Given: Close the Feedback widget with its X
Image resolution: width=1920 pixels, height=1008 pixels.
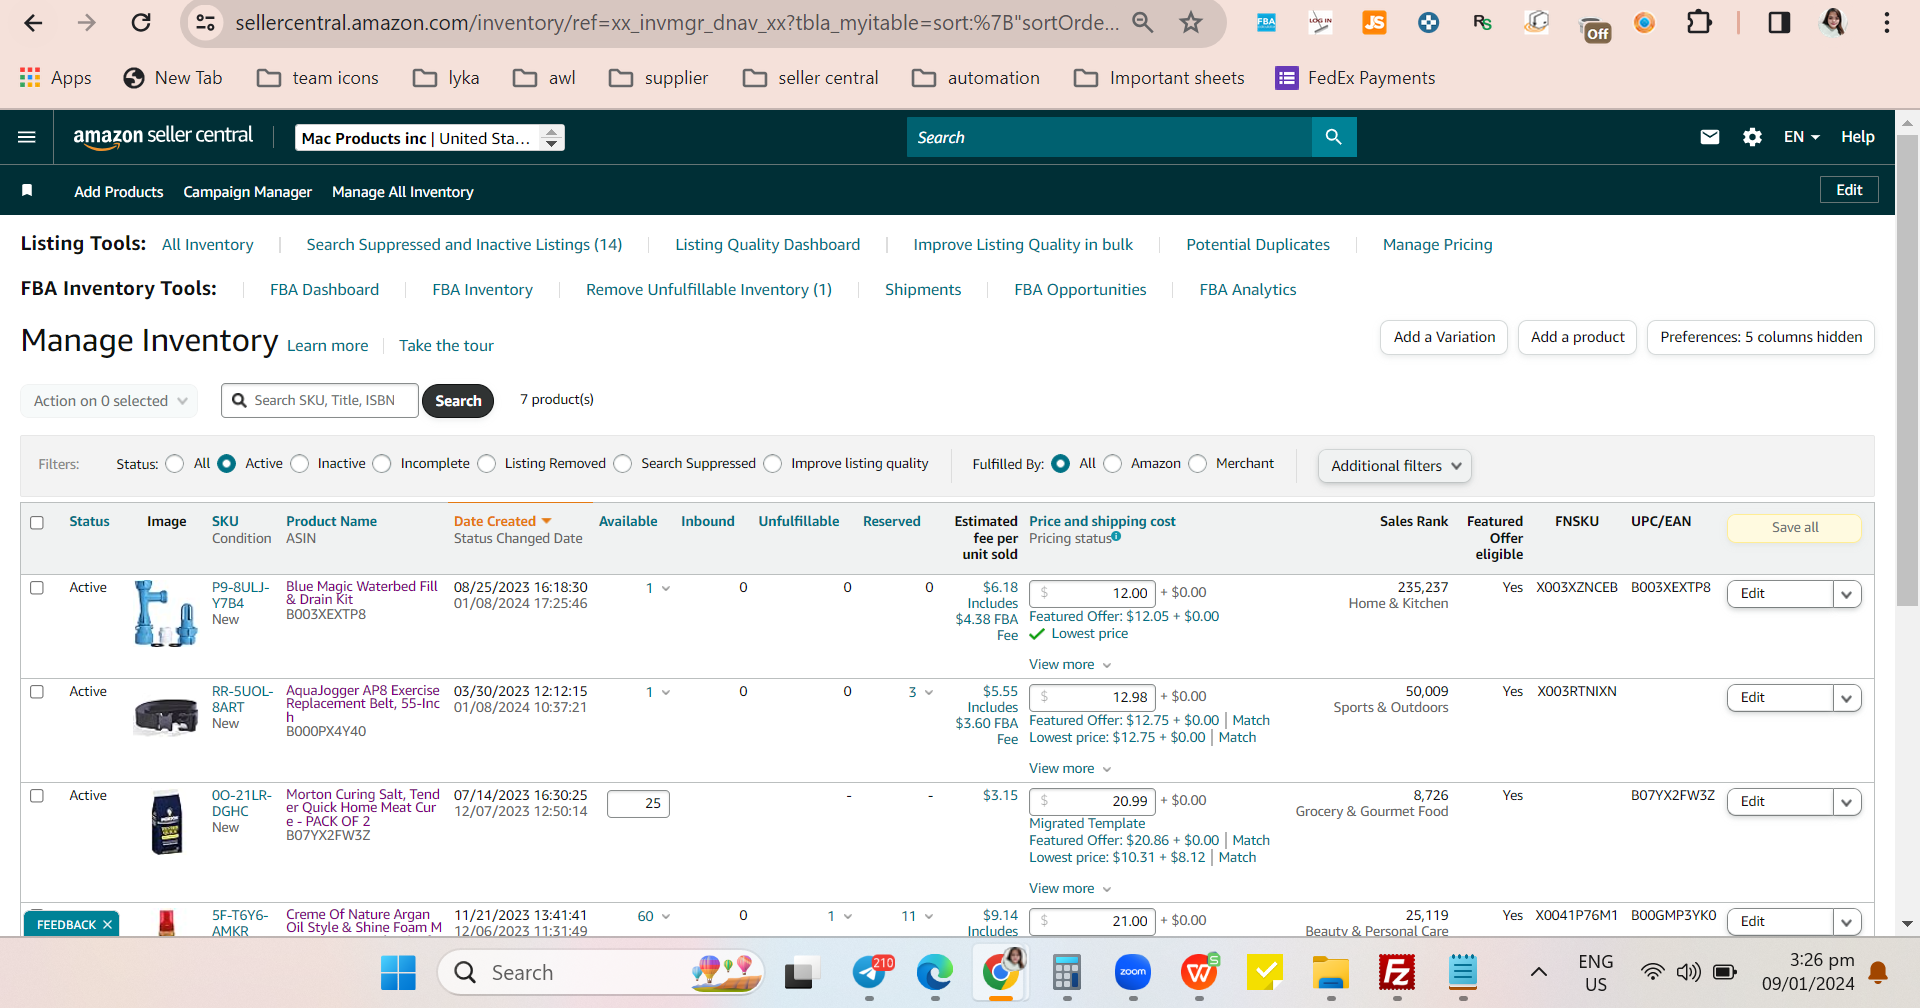Looking at the screenshot, I should click(x=107, y=925).
